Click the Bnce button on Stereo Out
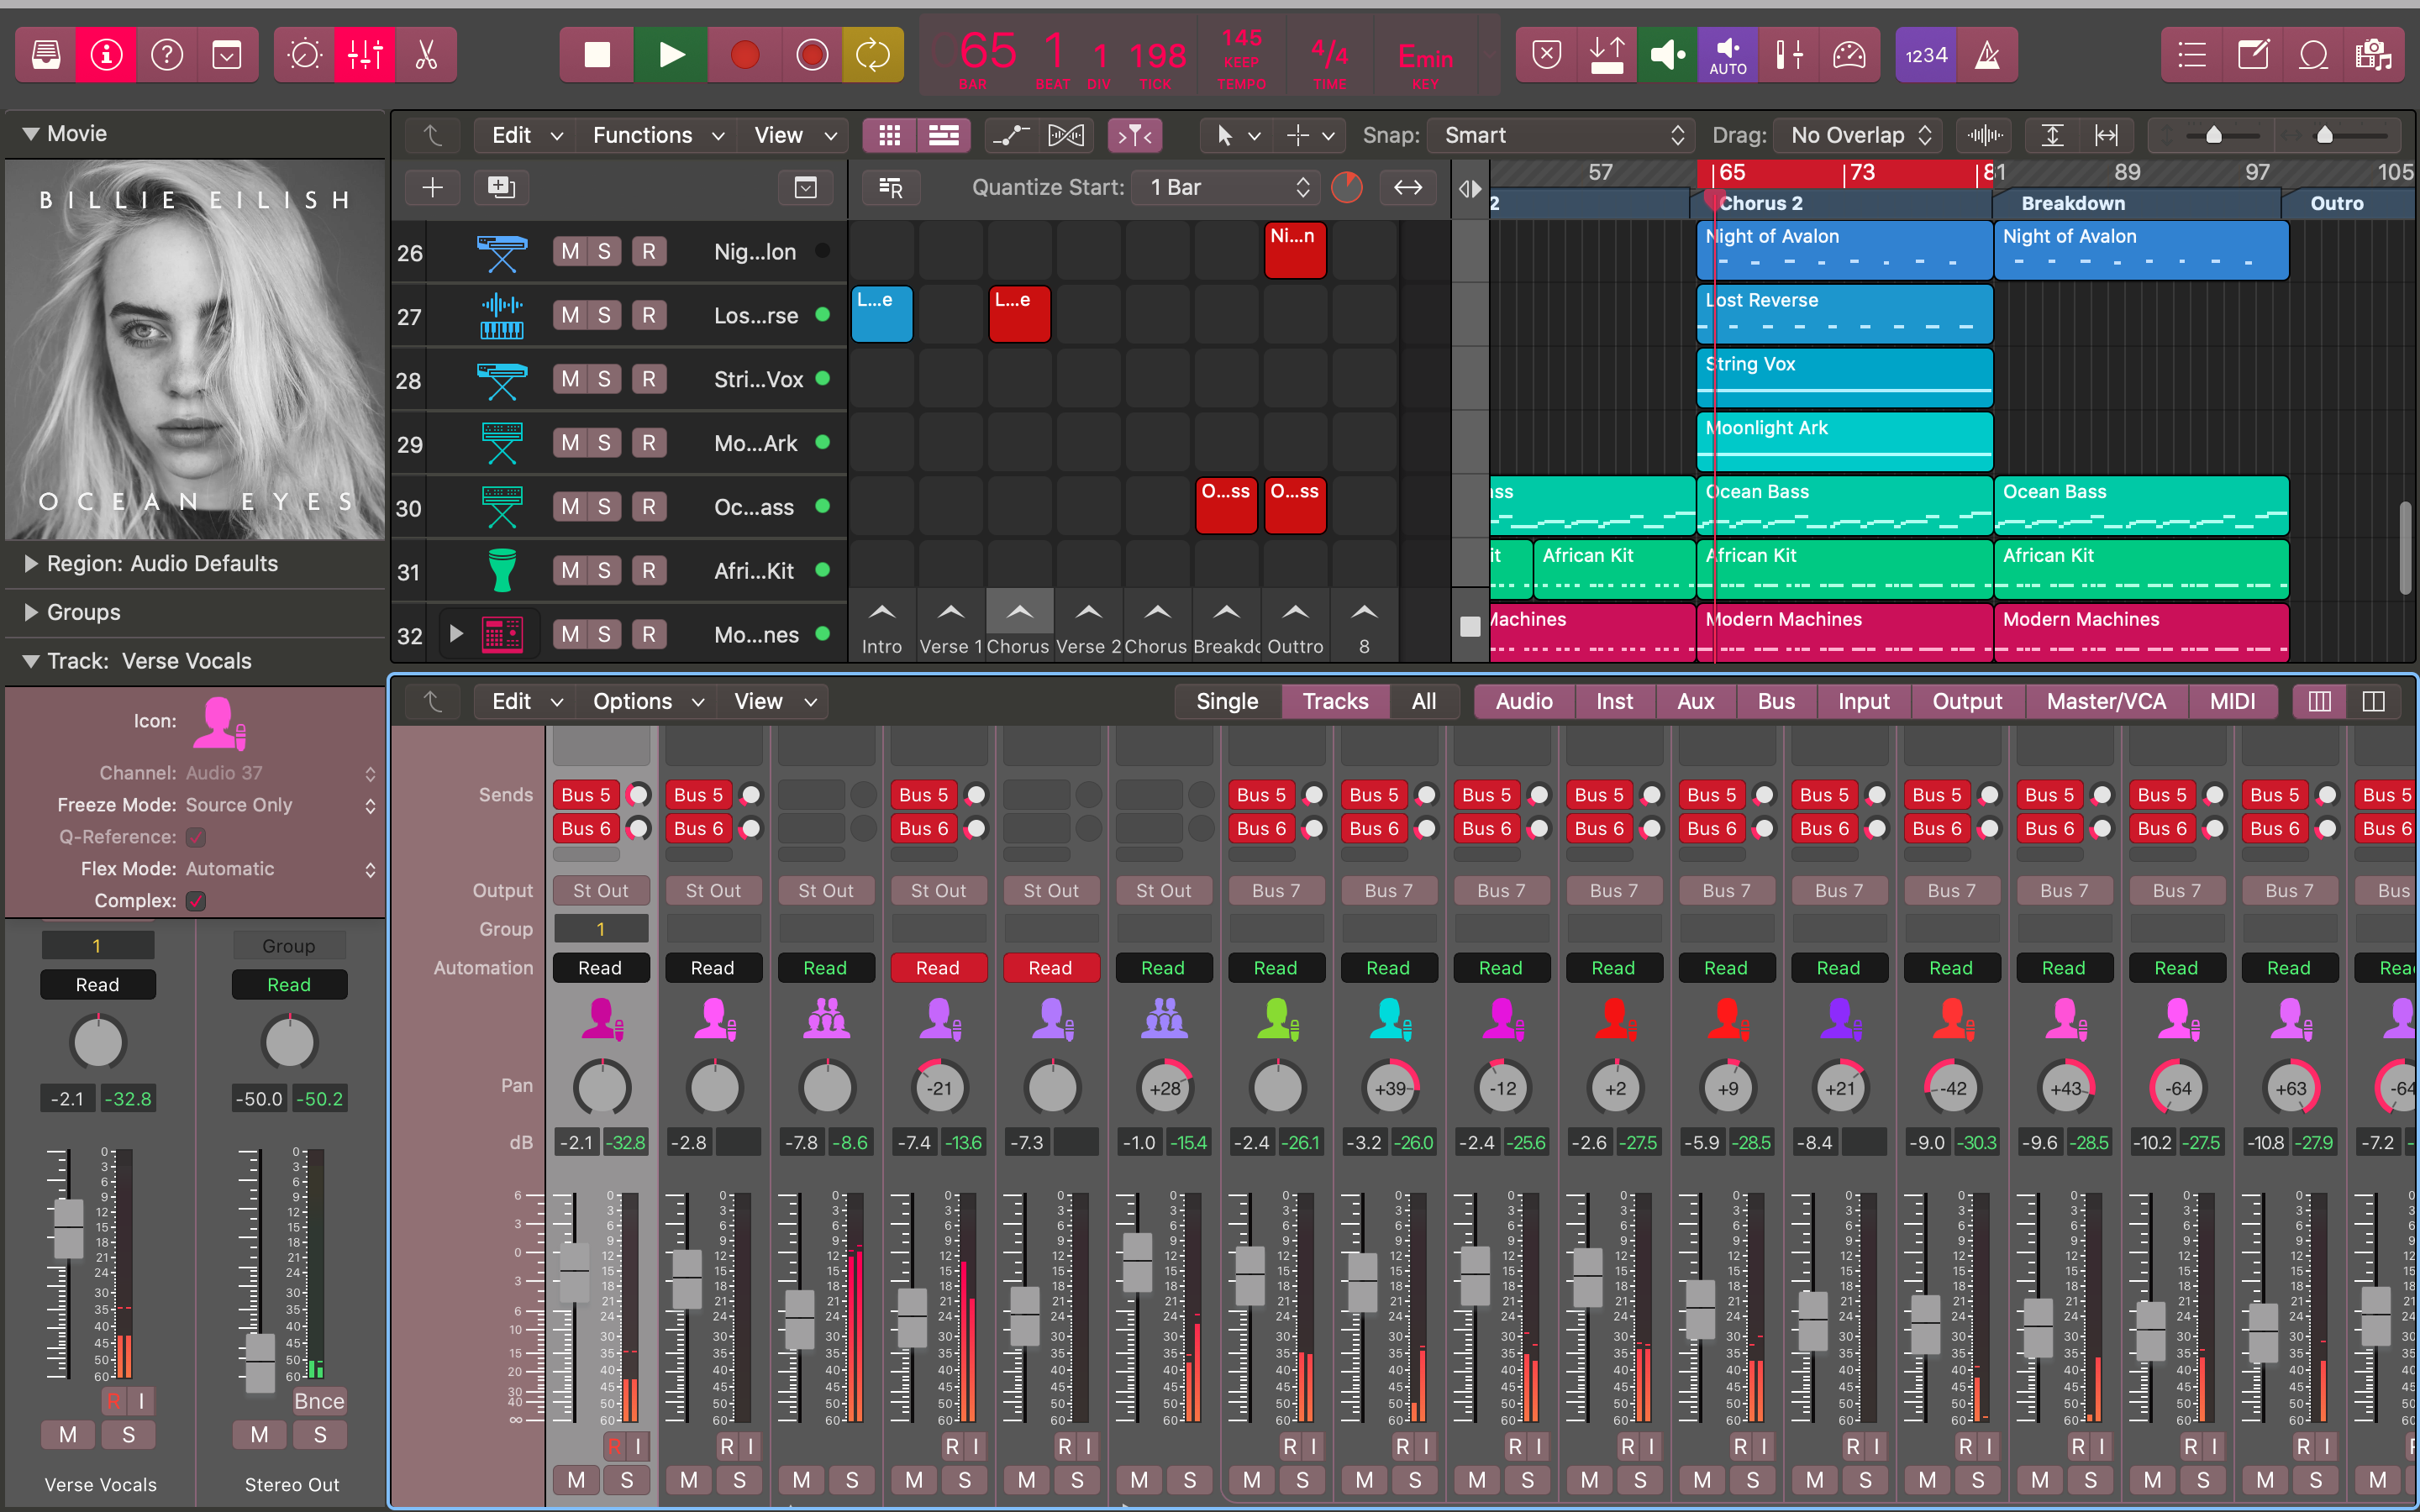2420x1512 pixels. (319, 1401)
